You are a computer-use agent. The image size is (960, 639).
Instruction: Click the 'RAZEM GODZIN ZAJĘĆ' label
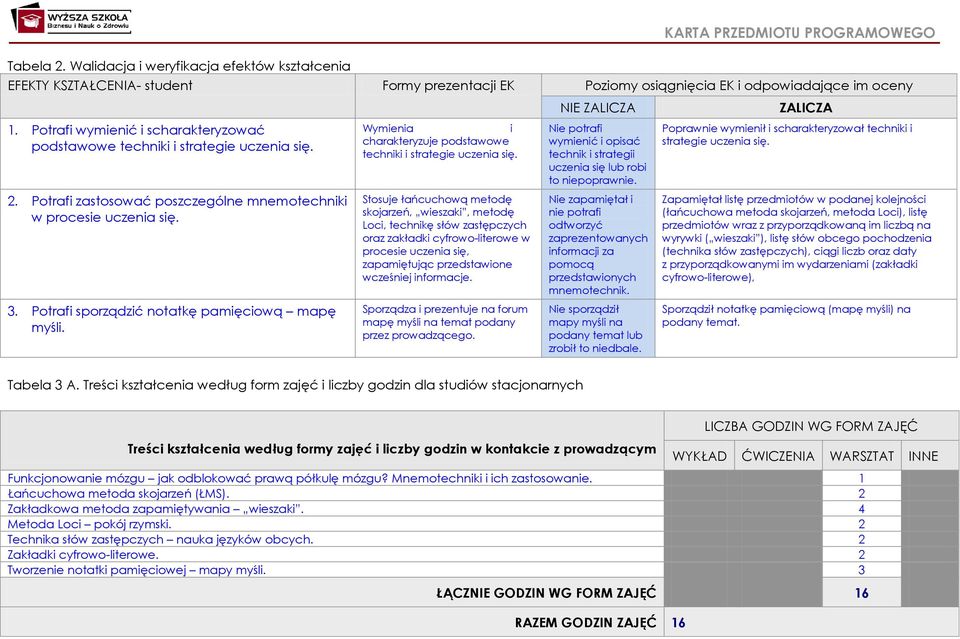585,623
